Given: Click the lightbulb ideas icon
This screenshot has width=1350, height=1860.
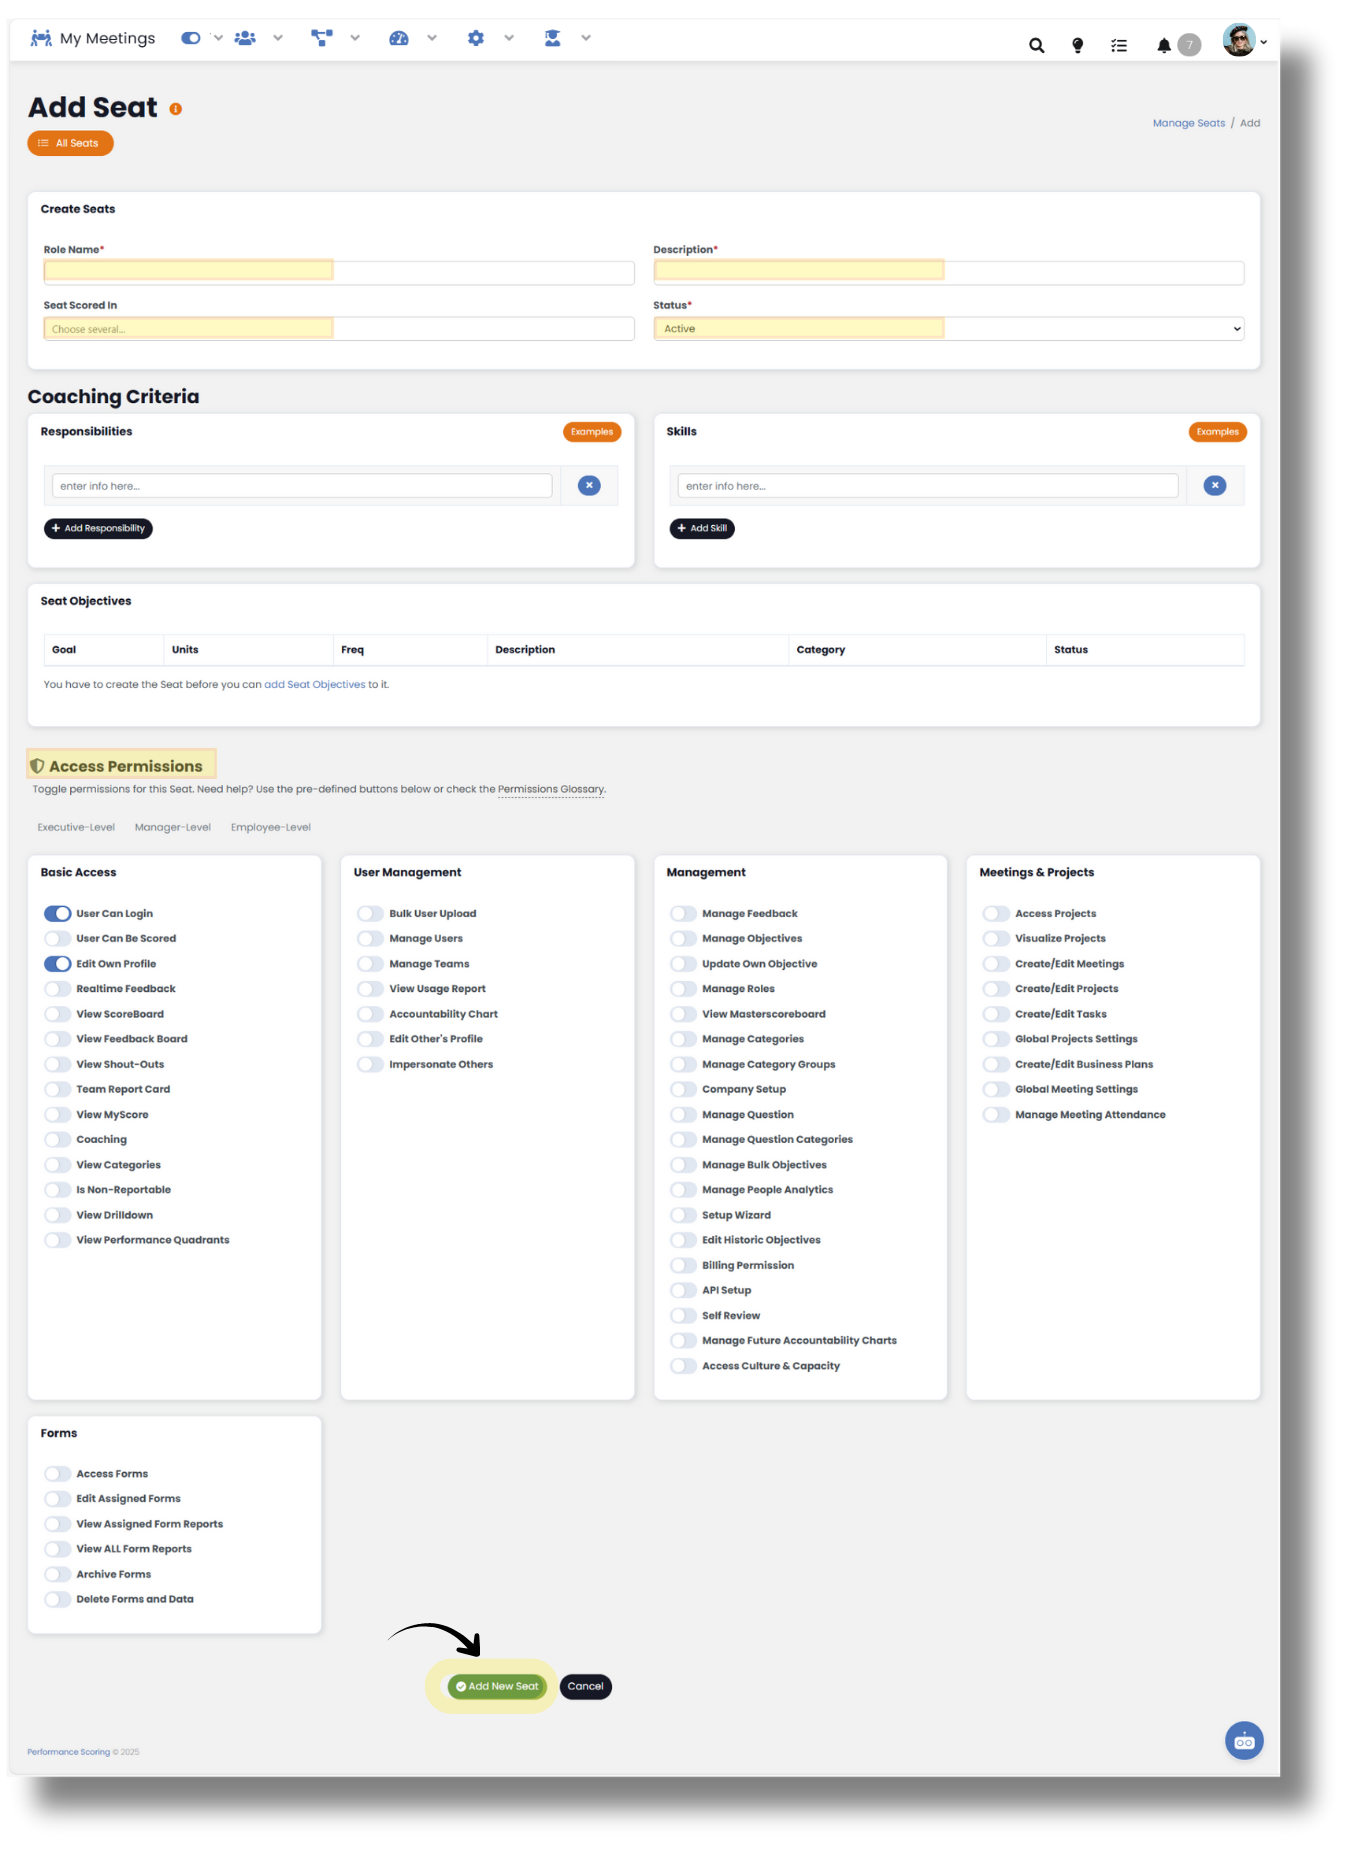Looking at the screenshot, I should [x=1078, y=45].
